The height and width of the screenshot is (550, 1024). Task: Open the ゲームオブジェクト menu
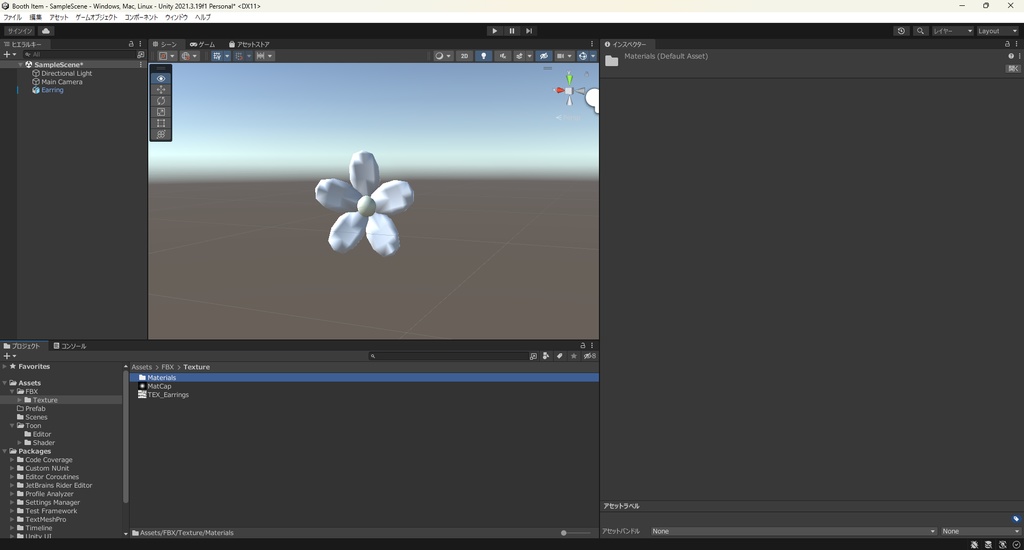[97, 18]
